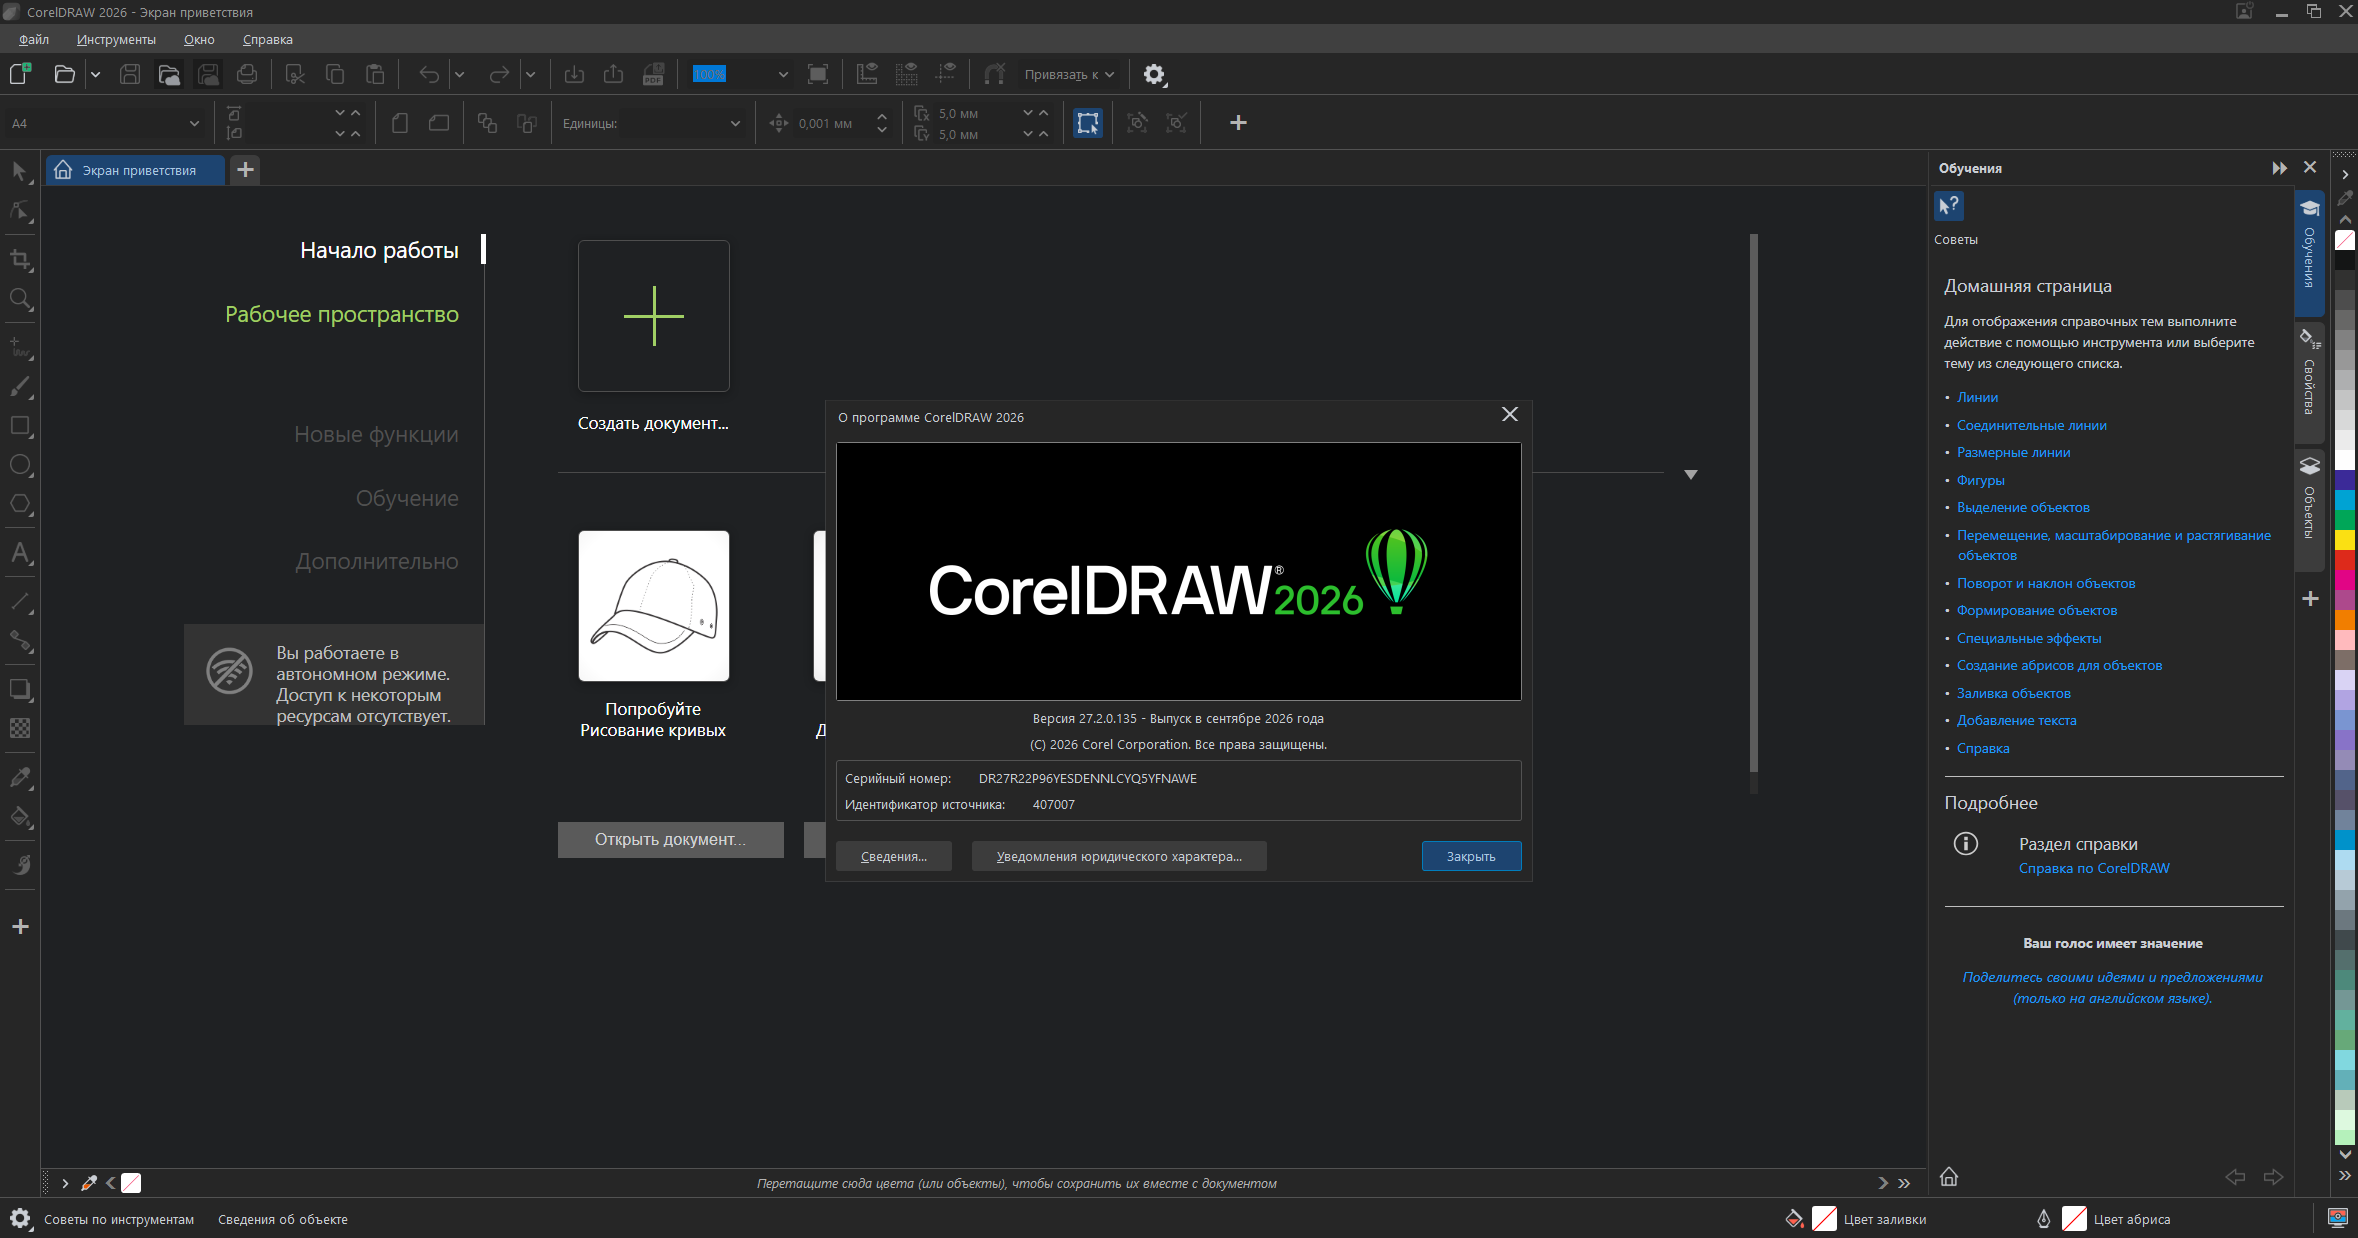Toggle portrait page orientation button
The width and height of the screenshot is (2358, 1238).
pos(400,123)
